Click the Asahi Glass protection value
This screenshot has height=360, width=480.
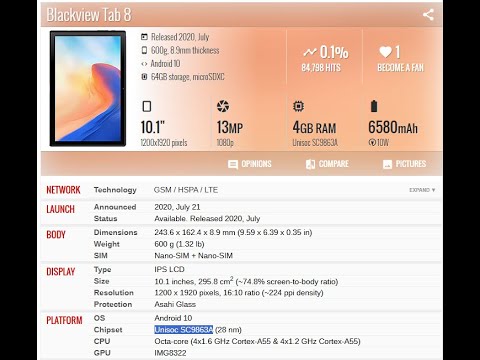[x=175, y=304]
